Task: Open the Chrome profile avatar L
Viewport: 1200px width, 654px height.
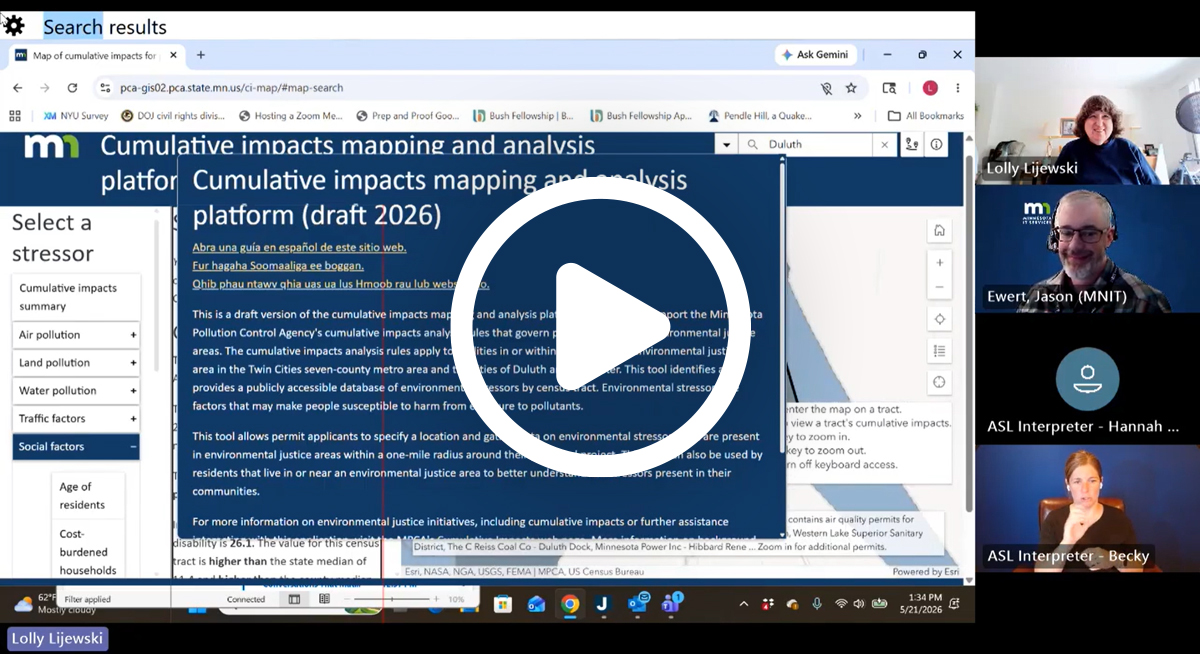Action: pos(930,88)
